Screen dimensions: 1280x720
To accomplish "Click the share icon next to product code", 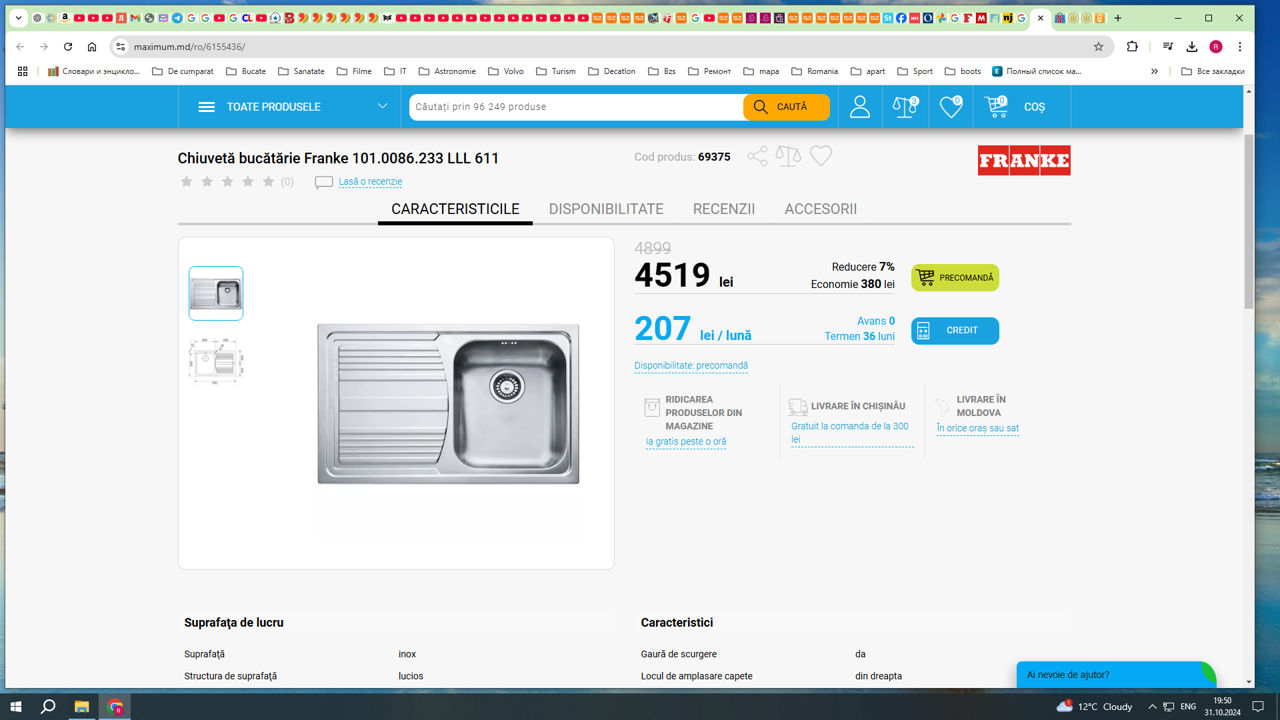I will point(758,156).
